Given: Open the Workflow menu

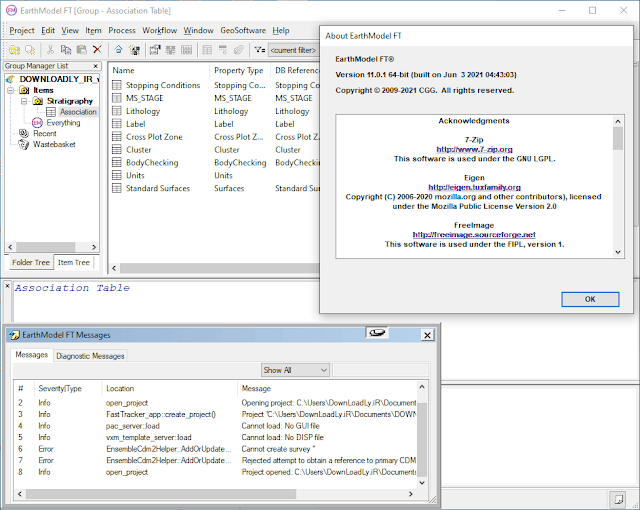Looking at the screenshot, I should coord(160,30).
